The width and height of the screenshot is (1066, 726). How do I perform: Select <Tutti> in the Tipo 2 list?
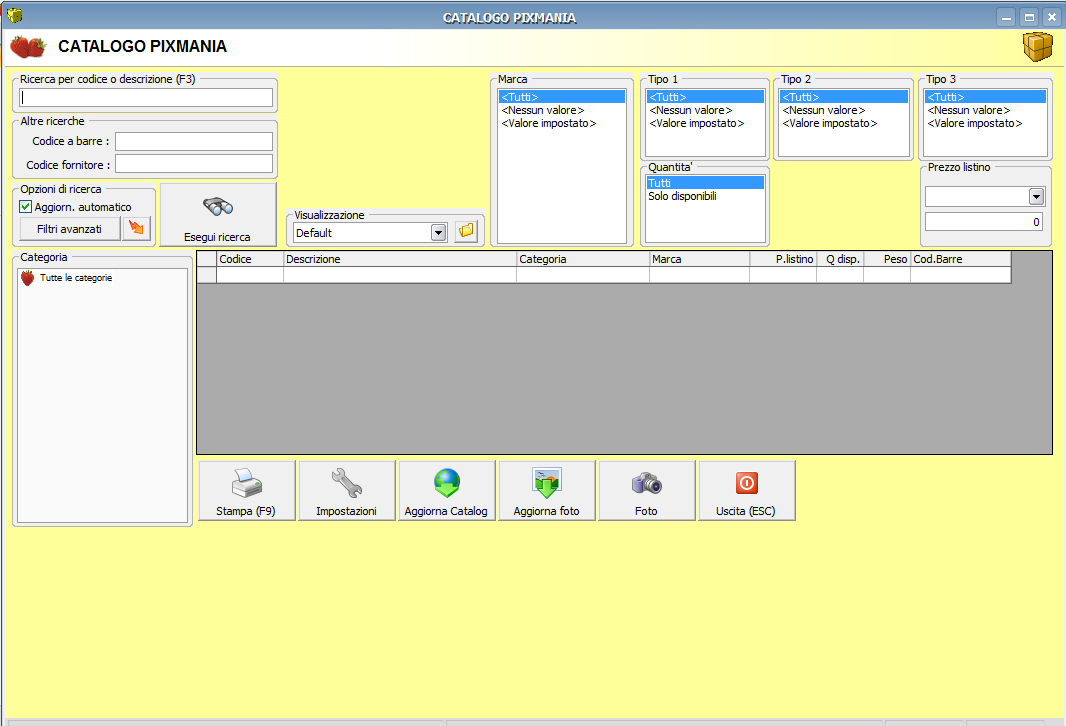coord(843,97)
